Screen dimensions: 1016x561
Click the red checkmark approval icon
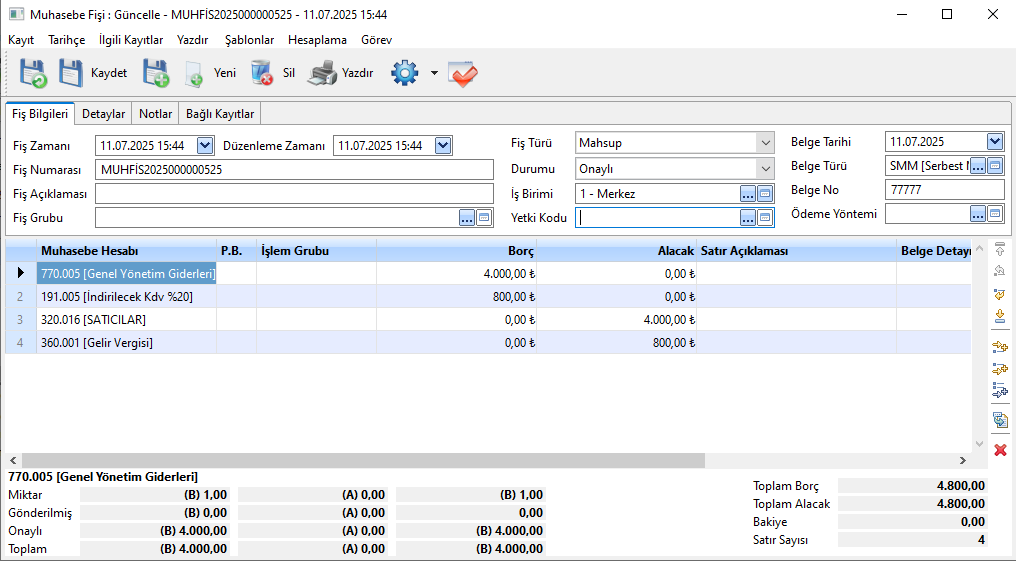point(462,73)
